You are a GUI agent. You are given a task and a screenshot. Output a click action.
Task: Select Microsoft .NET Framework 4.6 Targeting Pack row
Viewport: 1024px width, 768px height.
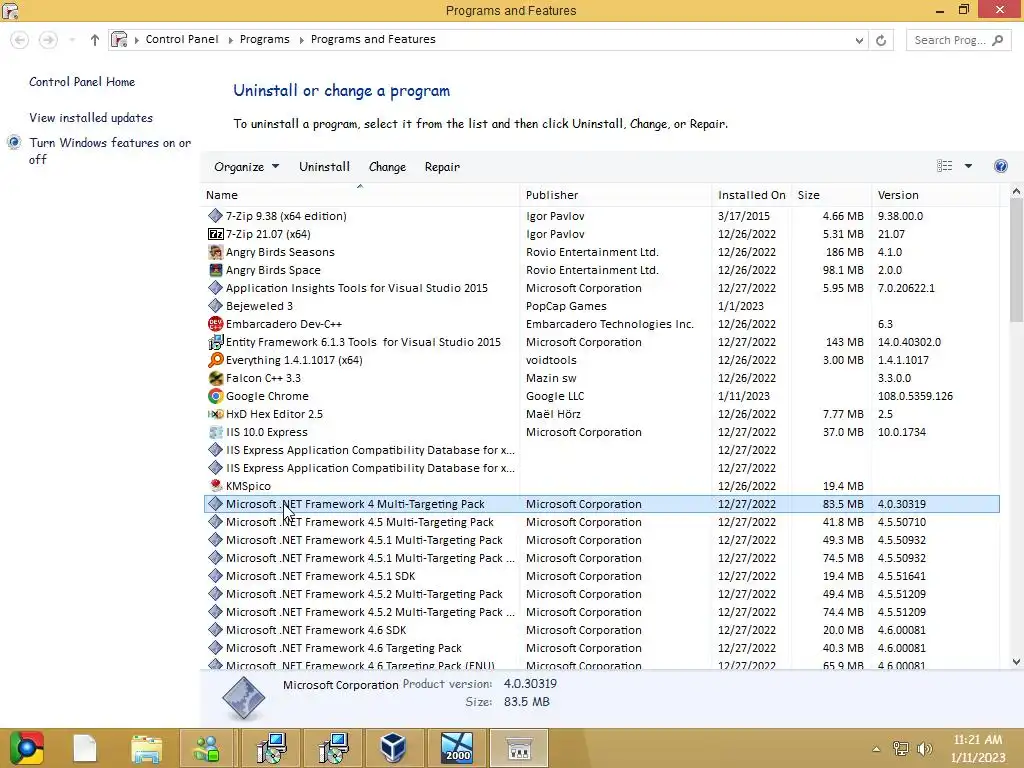click(601, 648)
